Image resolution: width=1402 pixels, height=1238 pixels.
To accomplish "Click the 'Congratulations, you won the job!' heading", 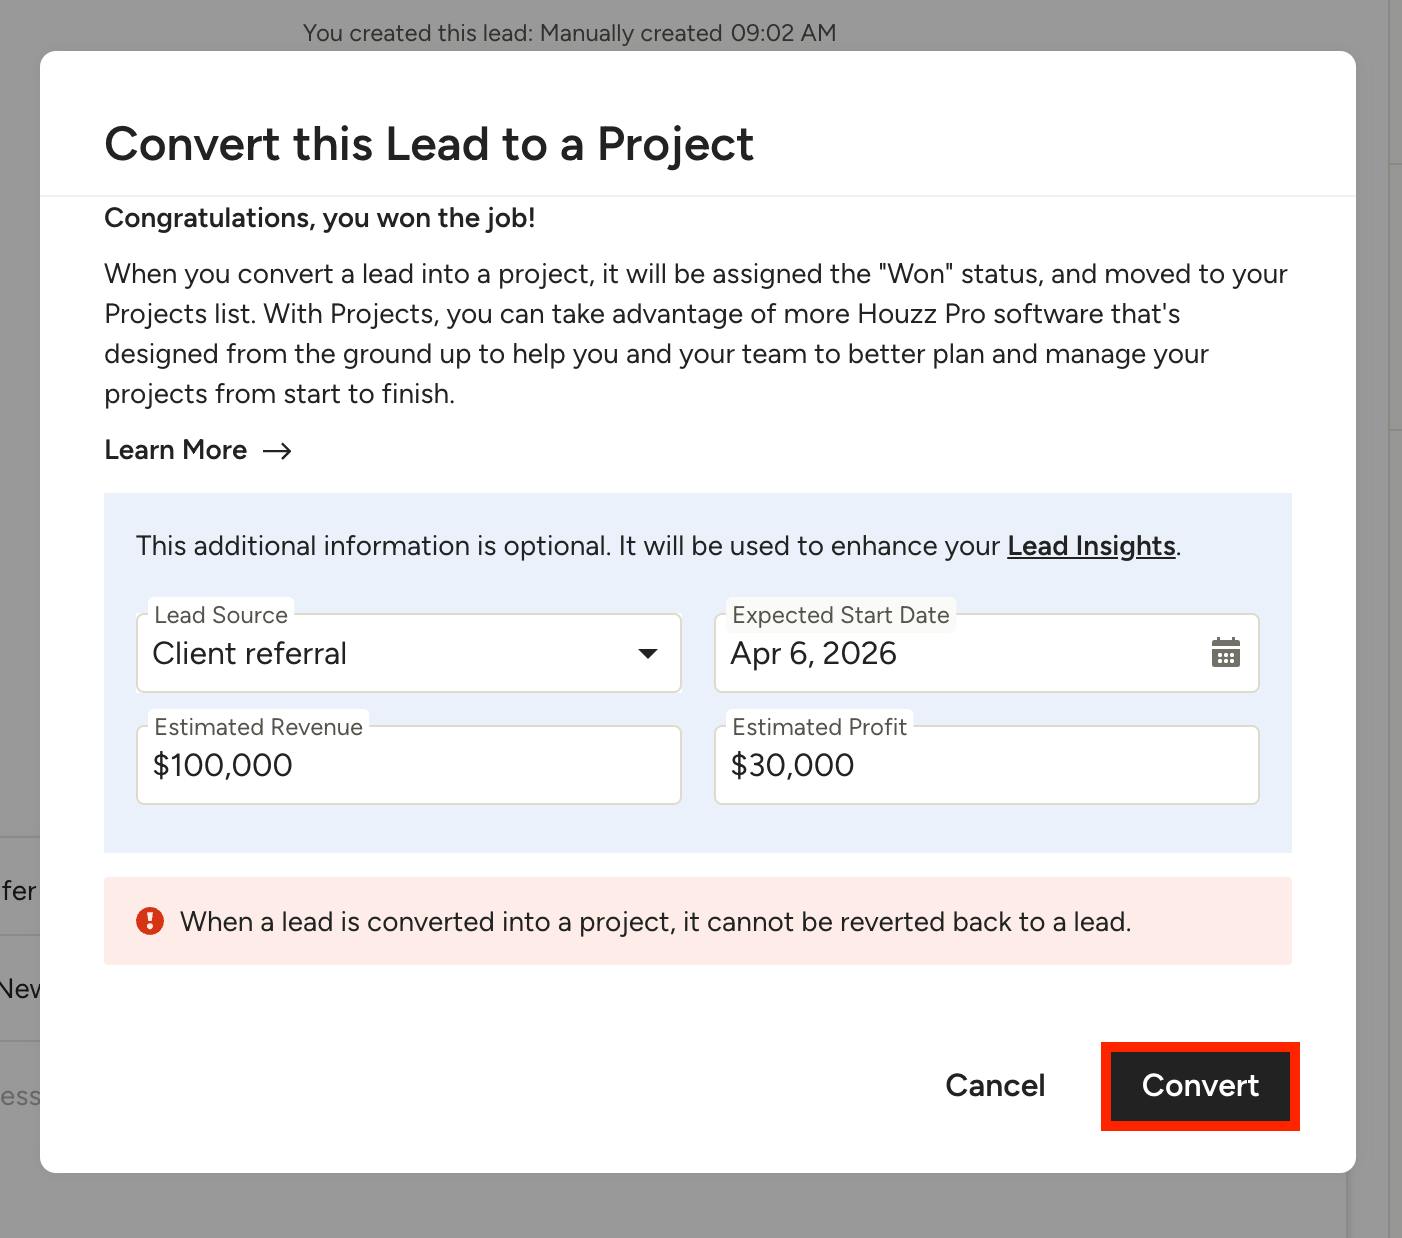I will 320,218.
